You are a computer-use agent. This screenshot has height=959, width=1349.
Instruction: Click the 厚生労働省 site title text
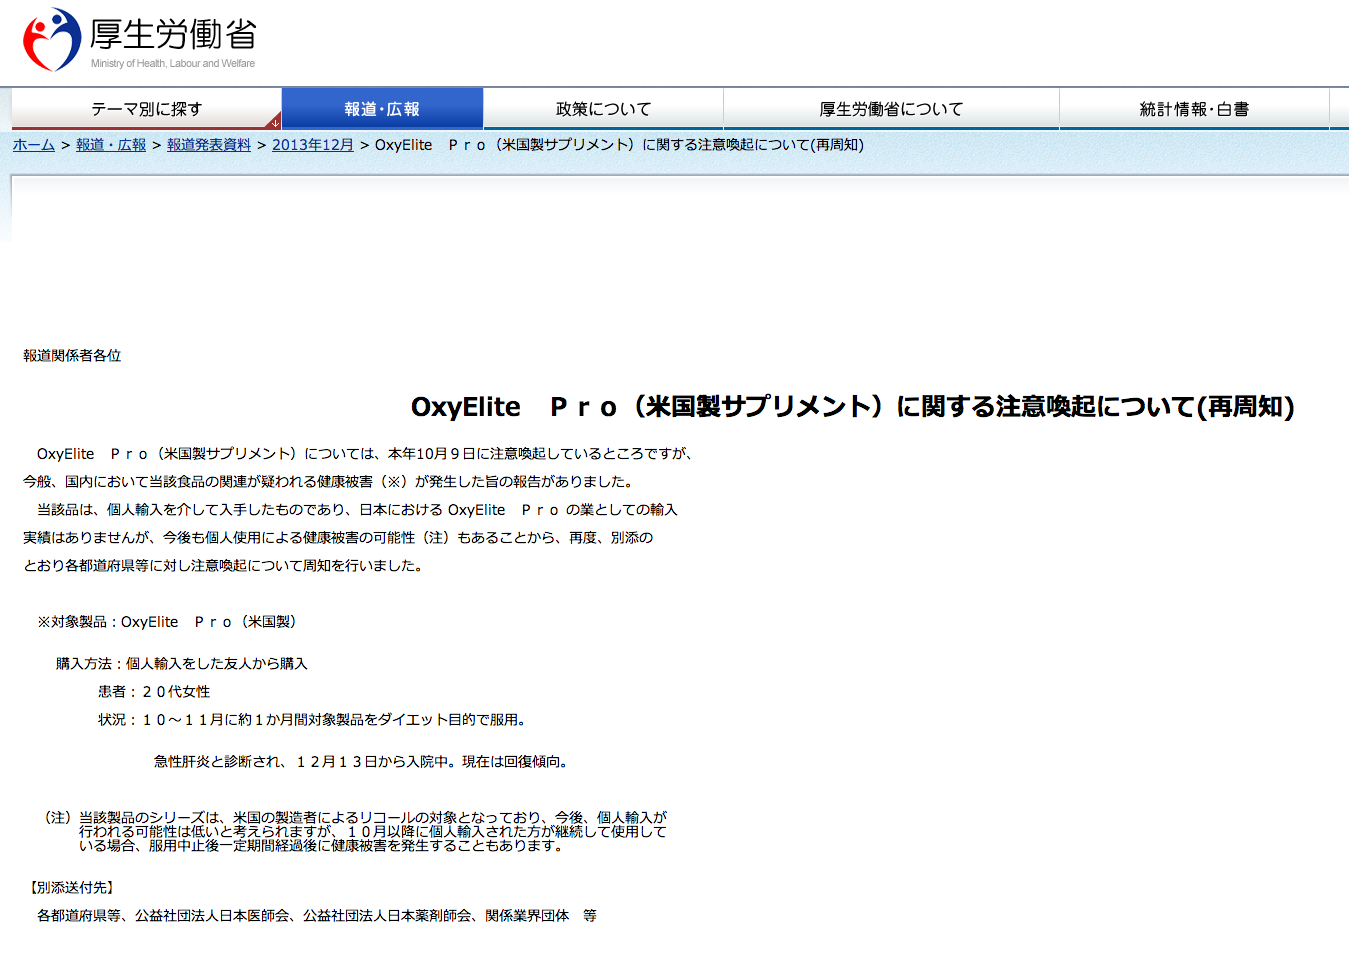pos(173,34)
